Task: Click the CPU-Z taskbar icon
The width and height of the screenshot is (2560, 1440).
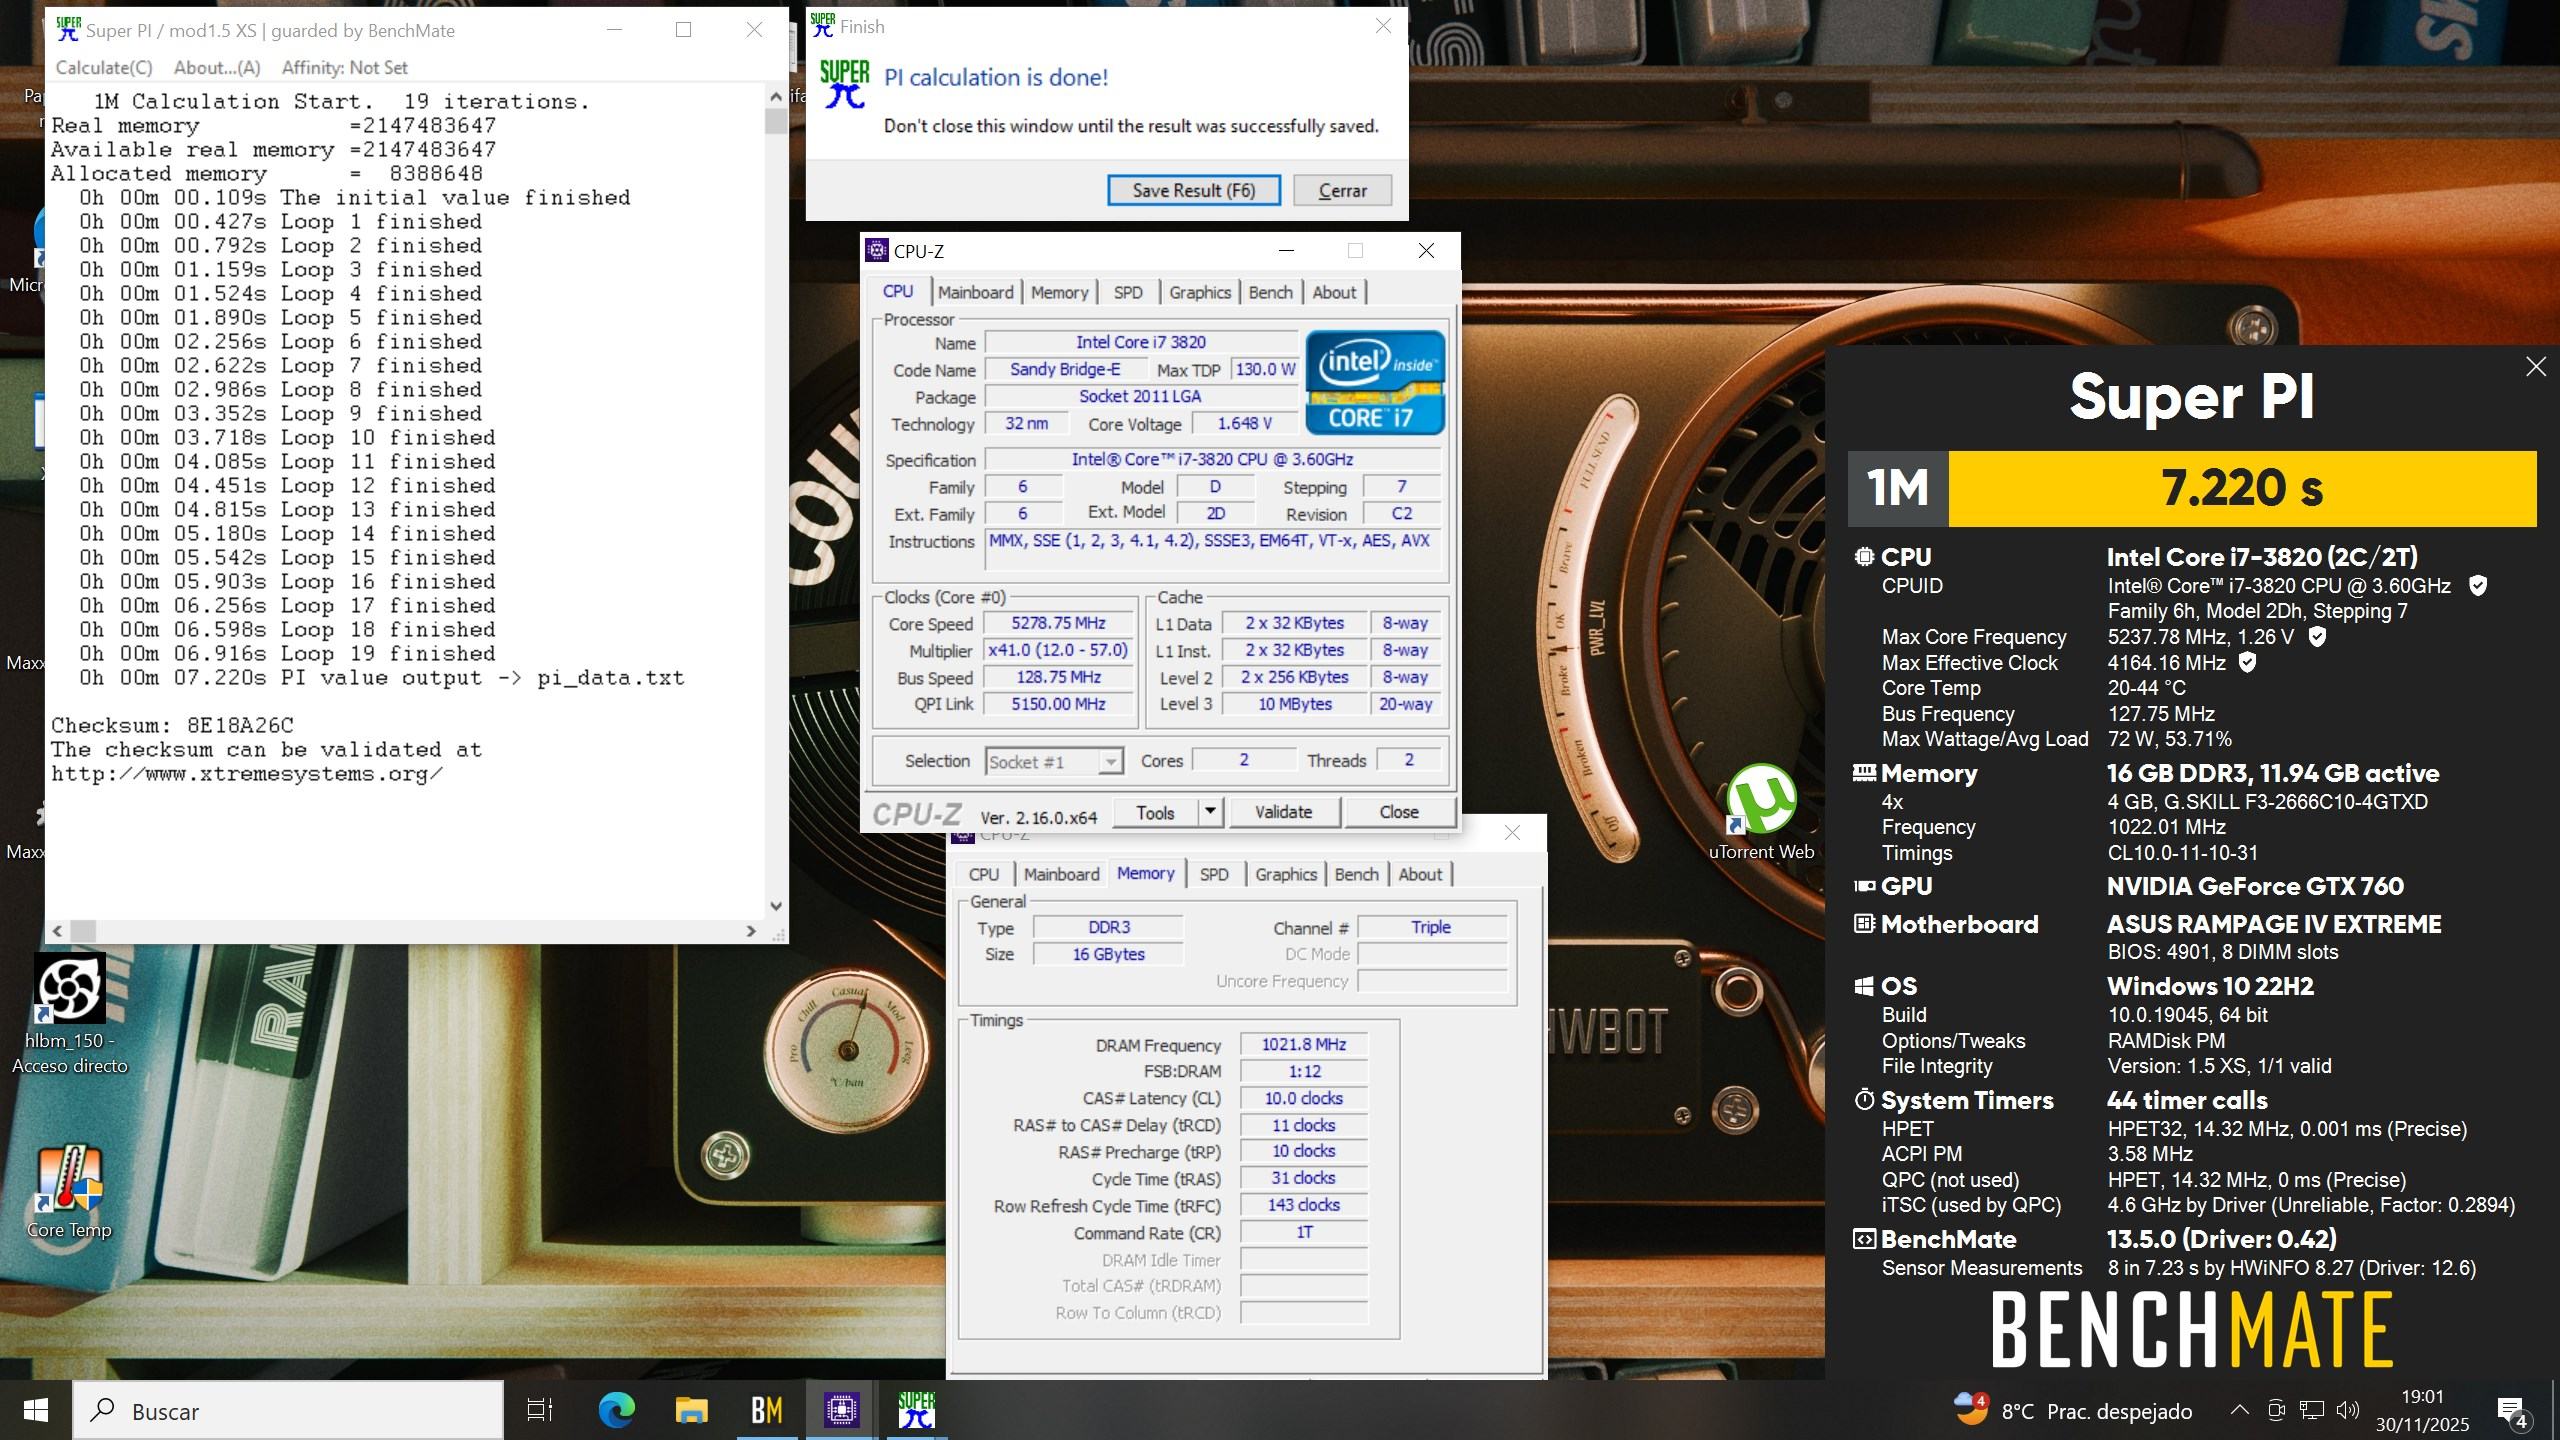Action: point(842,1410)
